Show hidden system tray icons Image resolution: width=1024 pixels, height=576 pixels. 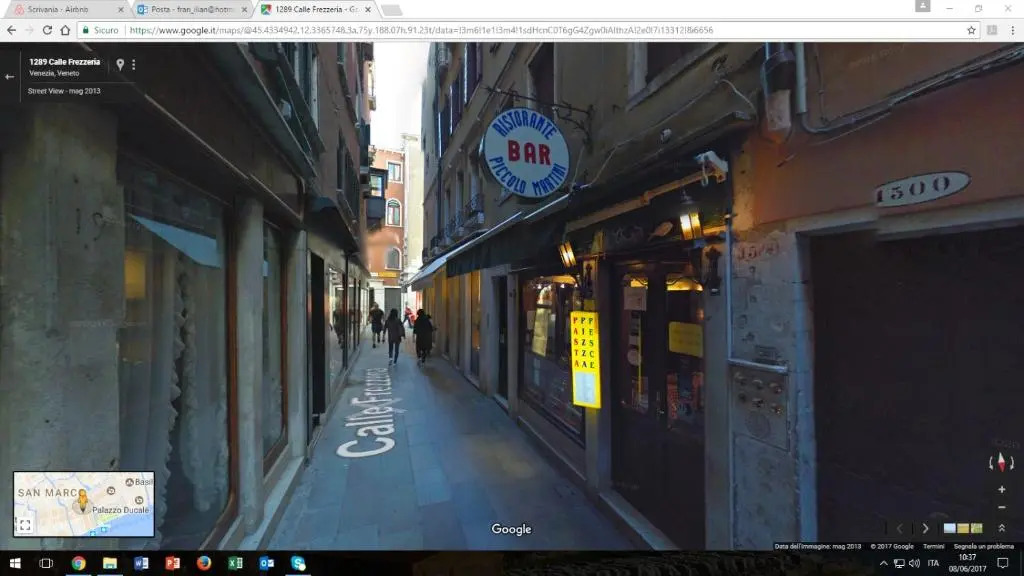(883, 563)
